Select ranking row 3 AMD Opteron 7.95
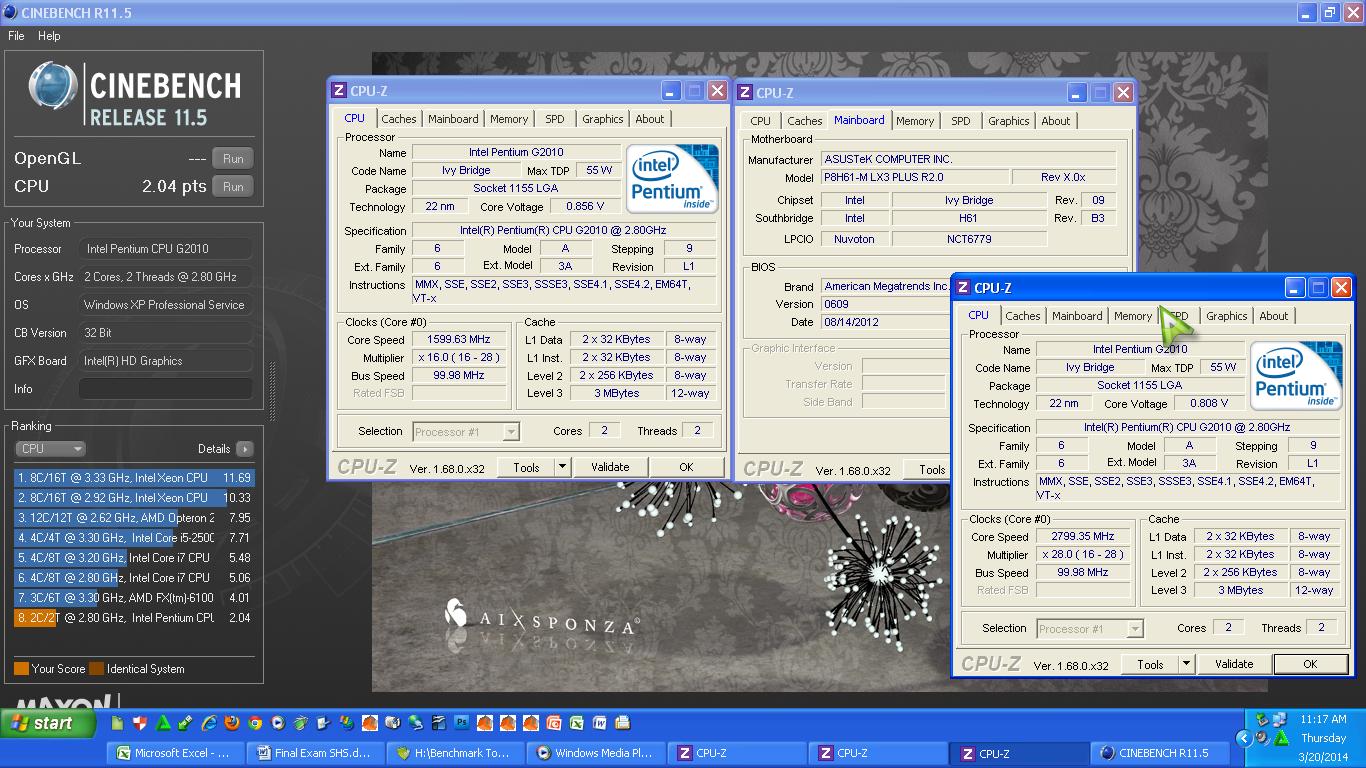Viewport: 1366px width, 768px height. (x=134, y=518)
